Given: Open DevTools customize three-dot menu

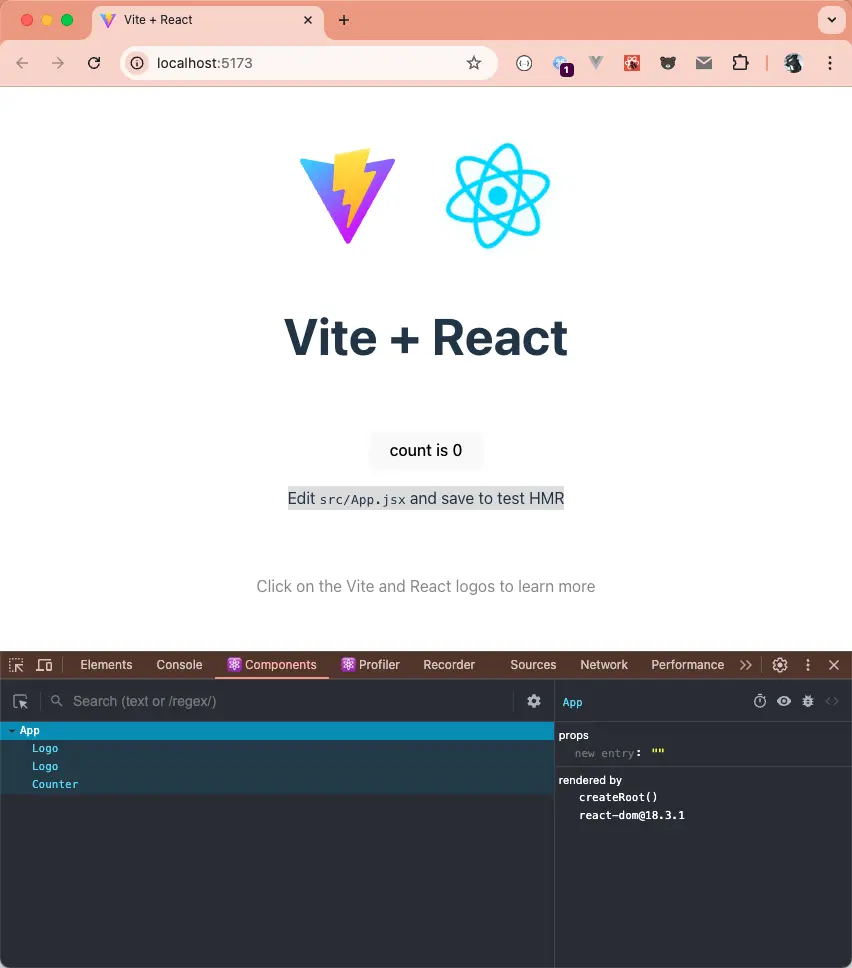Looking at the screenshot, I should point(808,665).
